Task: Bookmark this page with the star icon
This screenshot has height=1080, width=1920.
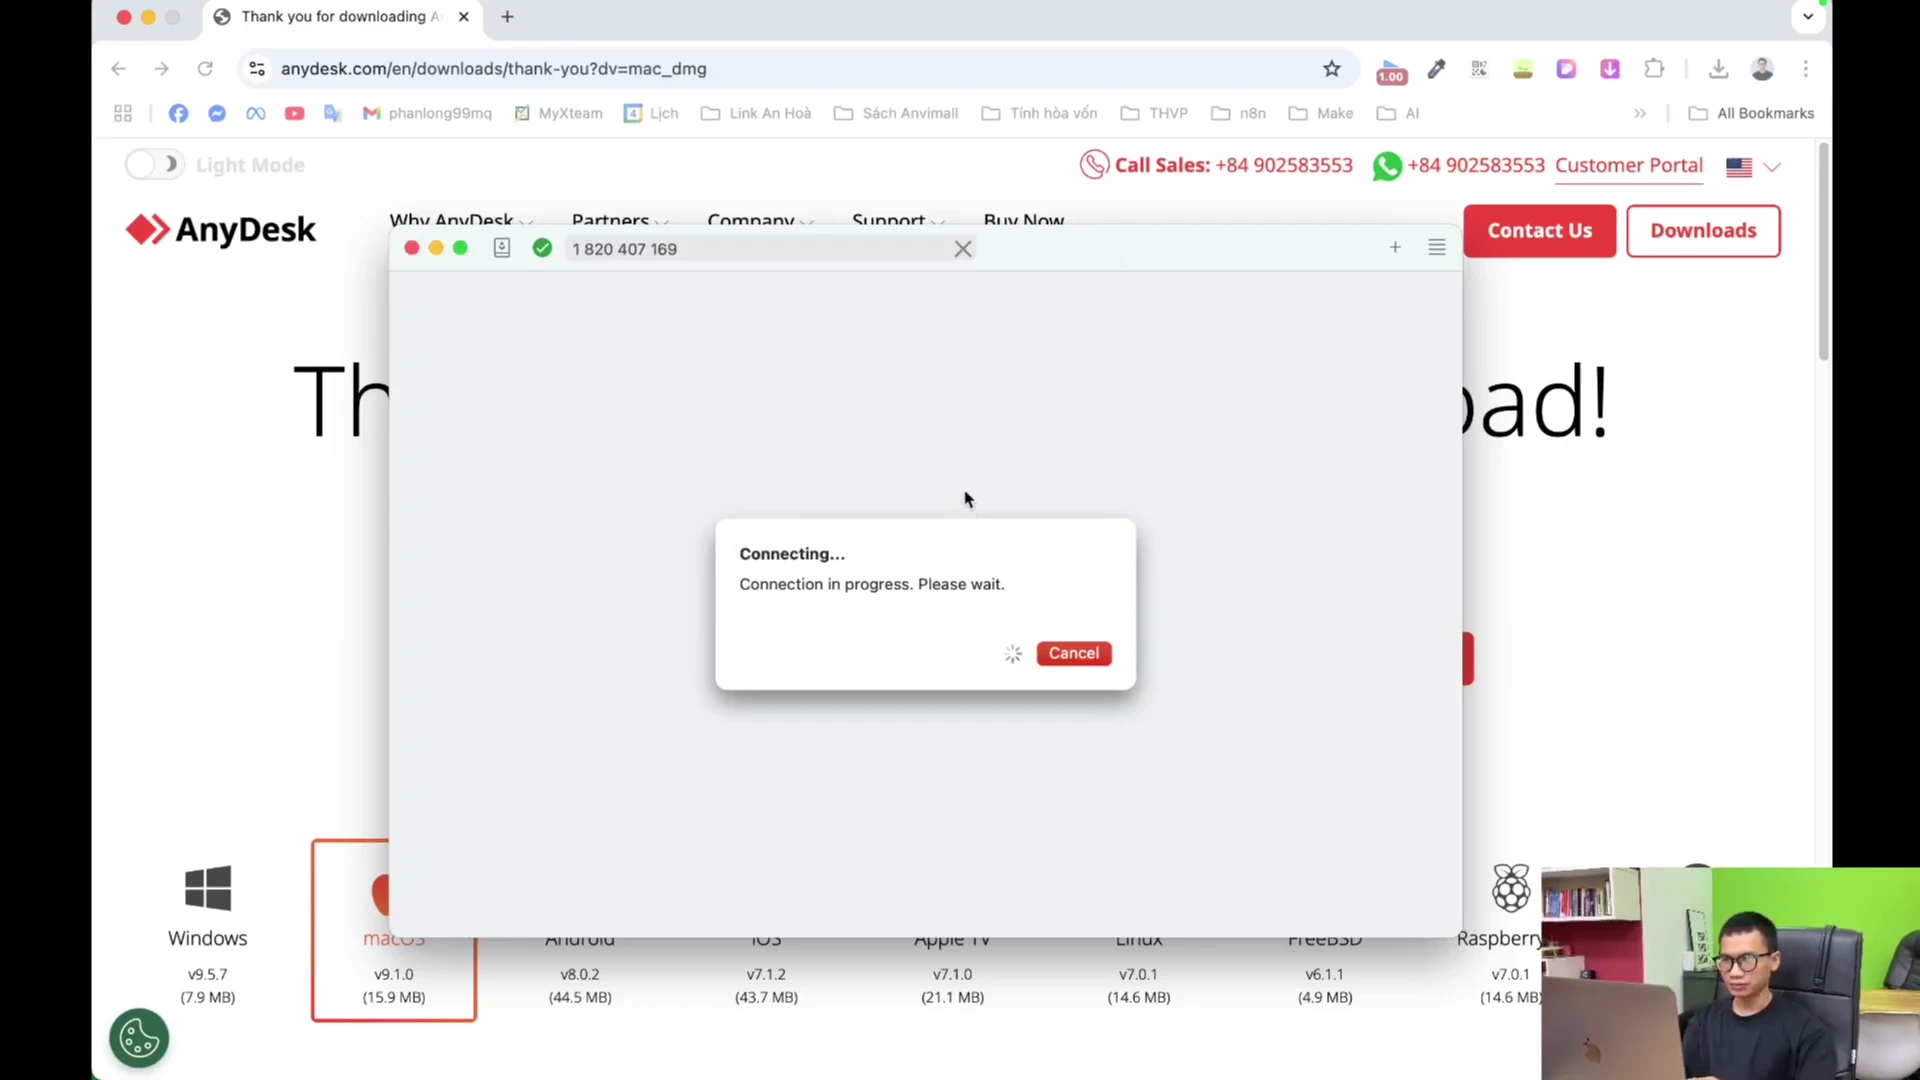Action: tap(1331, 69)
